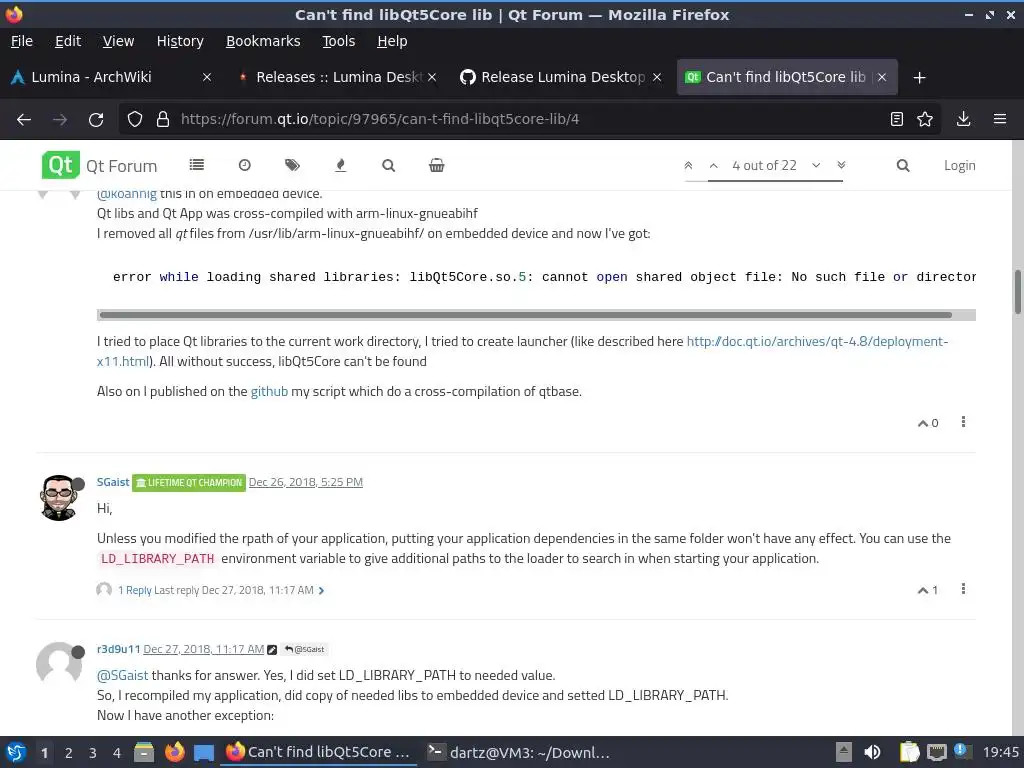Click the Firefox Reload button
This screenshot has width=1024, height=768.
pyautogui.click(x=96, y=119)
